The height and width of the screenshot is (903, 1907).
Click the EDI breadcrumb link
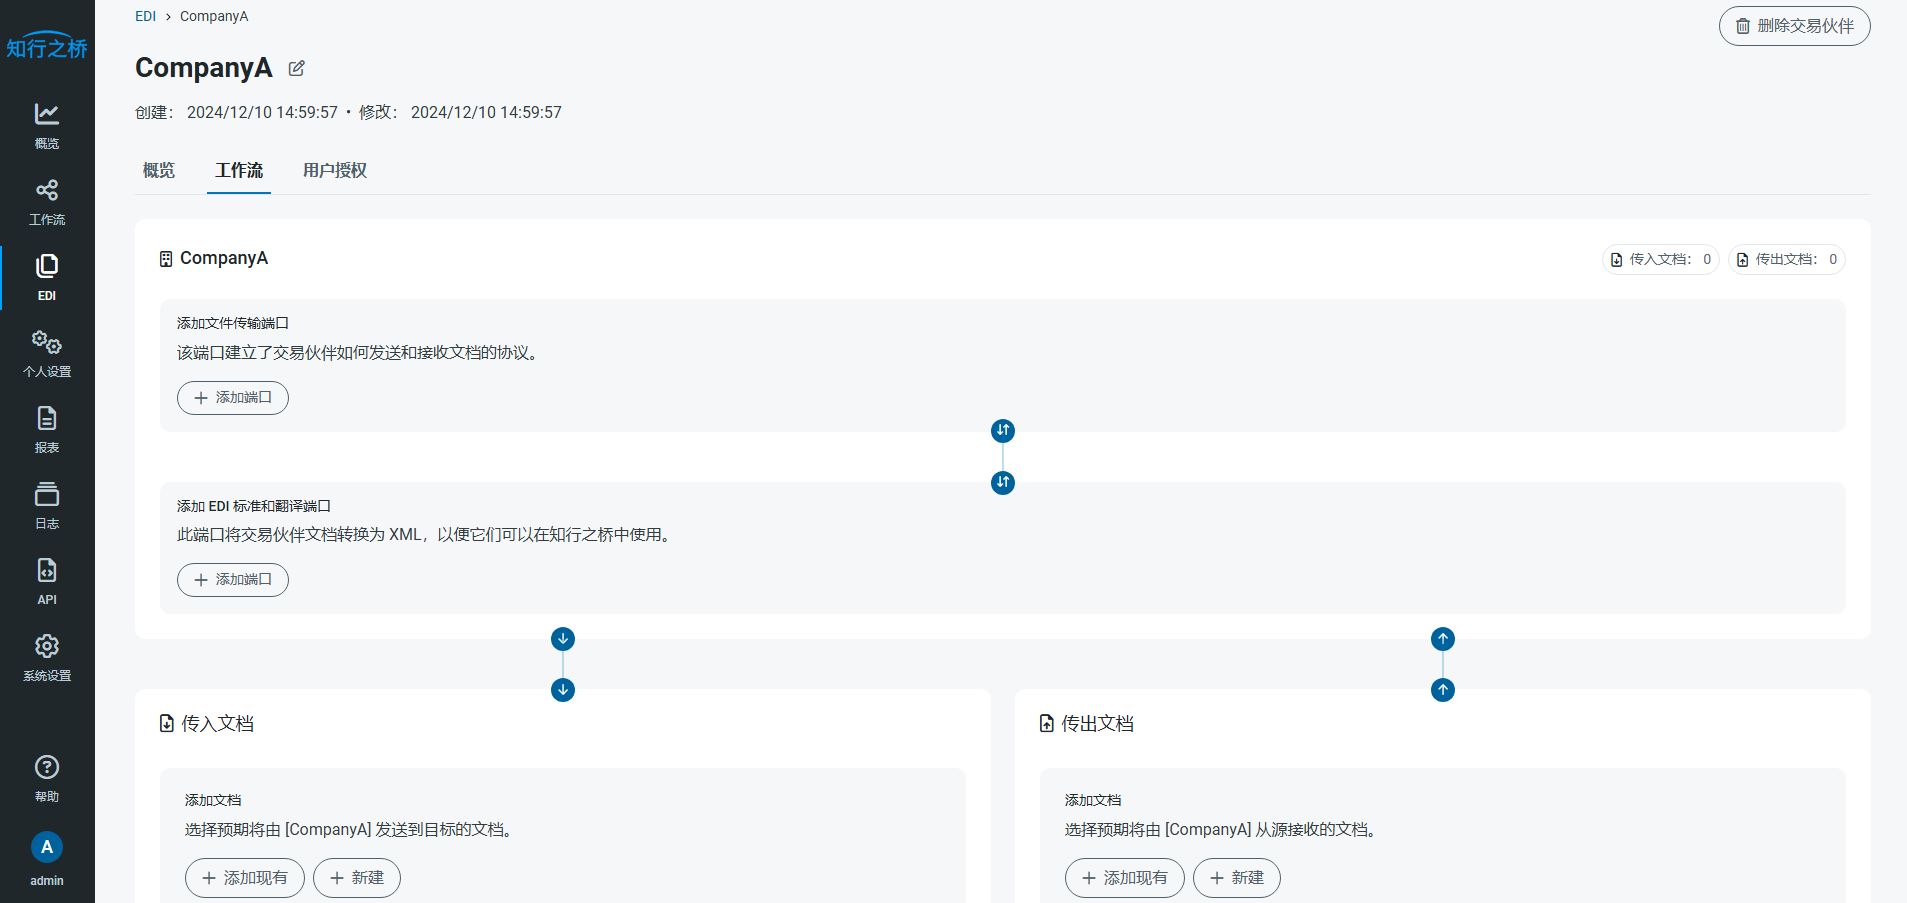coord(146,16)
